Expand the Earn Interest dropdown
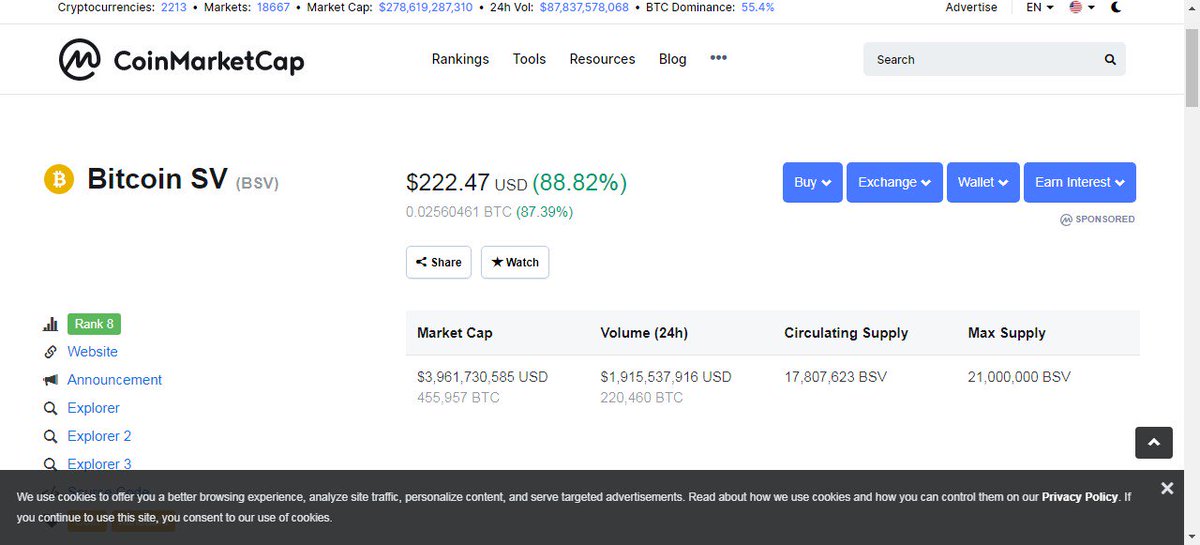Image resolution: width=1200 pixels, height=545 pixels. pyautogui.click(x=1080, y=182)
